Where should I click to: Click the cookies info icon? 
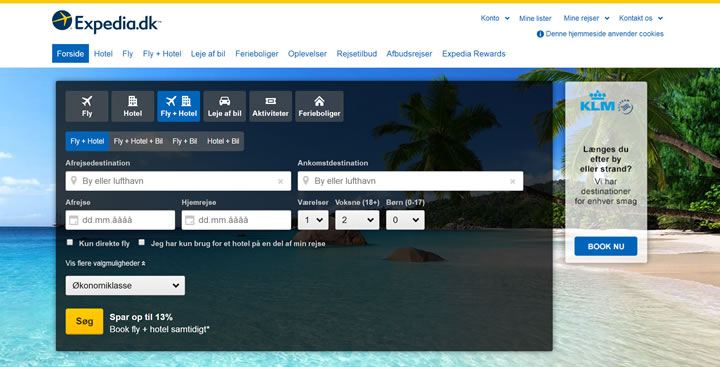[x=540, y=34]
